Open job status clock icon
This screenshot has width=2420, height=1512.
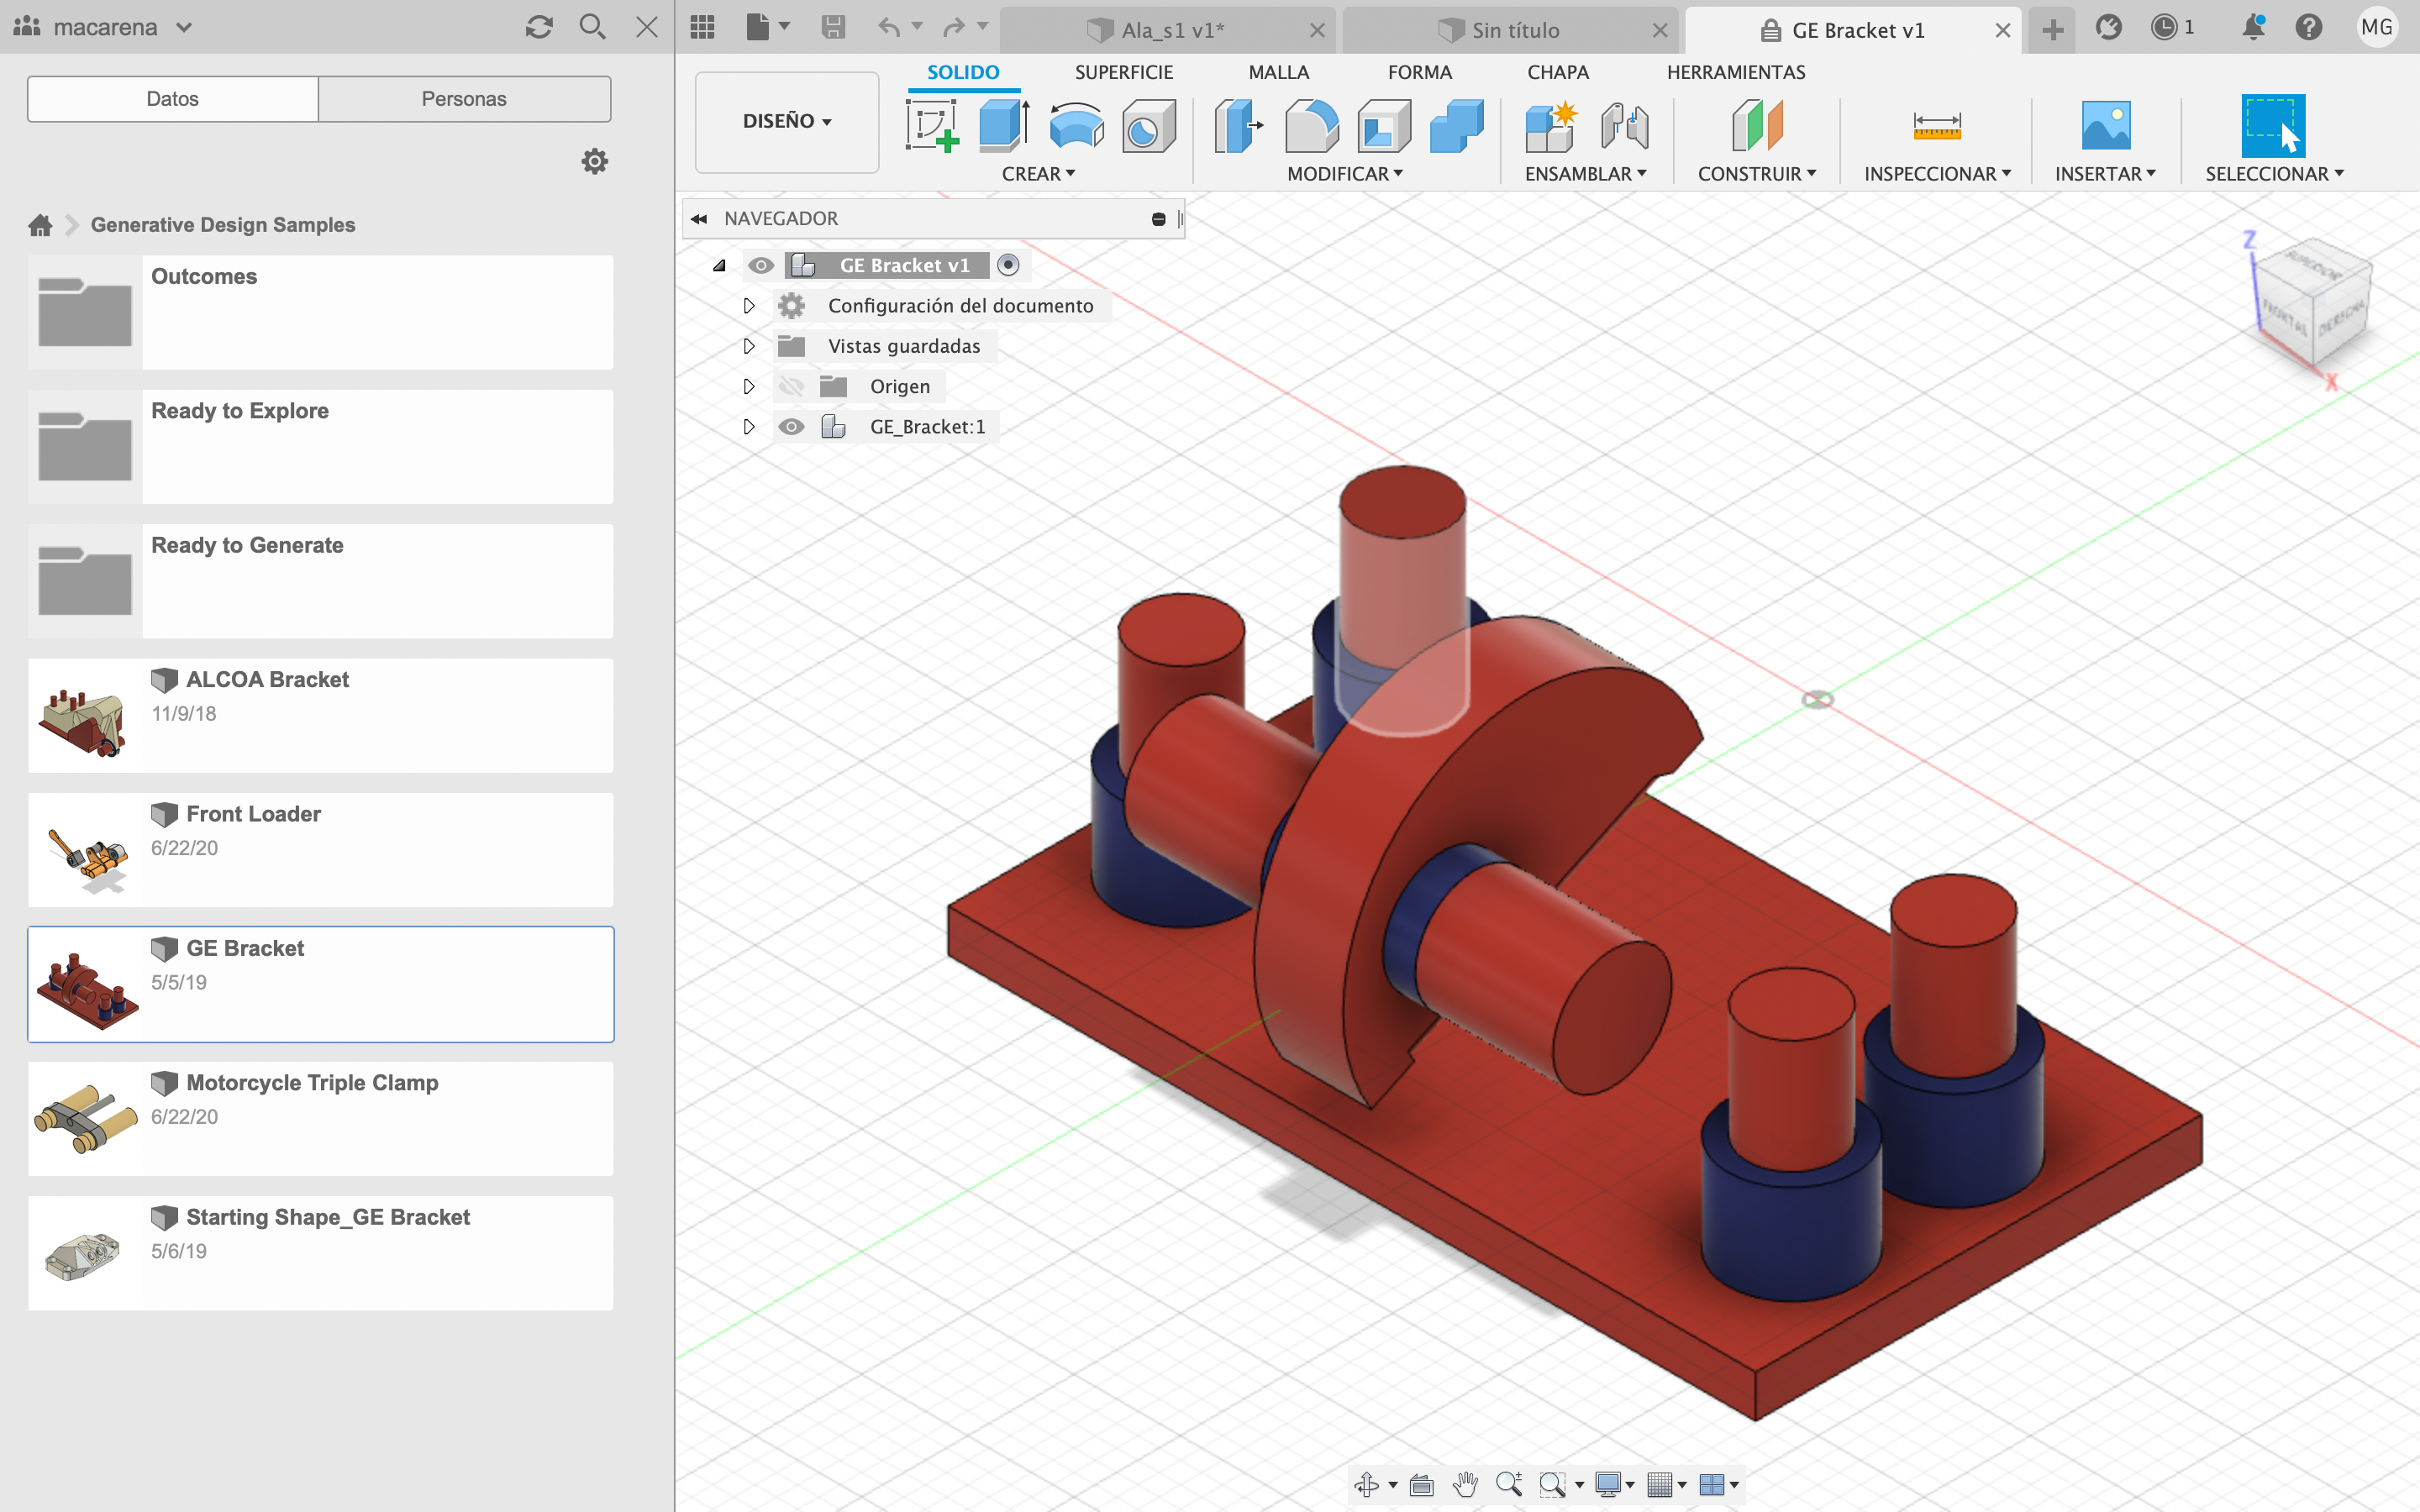coord(2164,28)
